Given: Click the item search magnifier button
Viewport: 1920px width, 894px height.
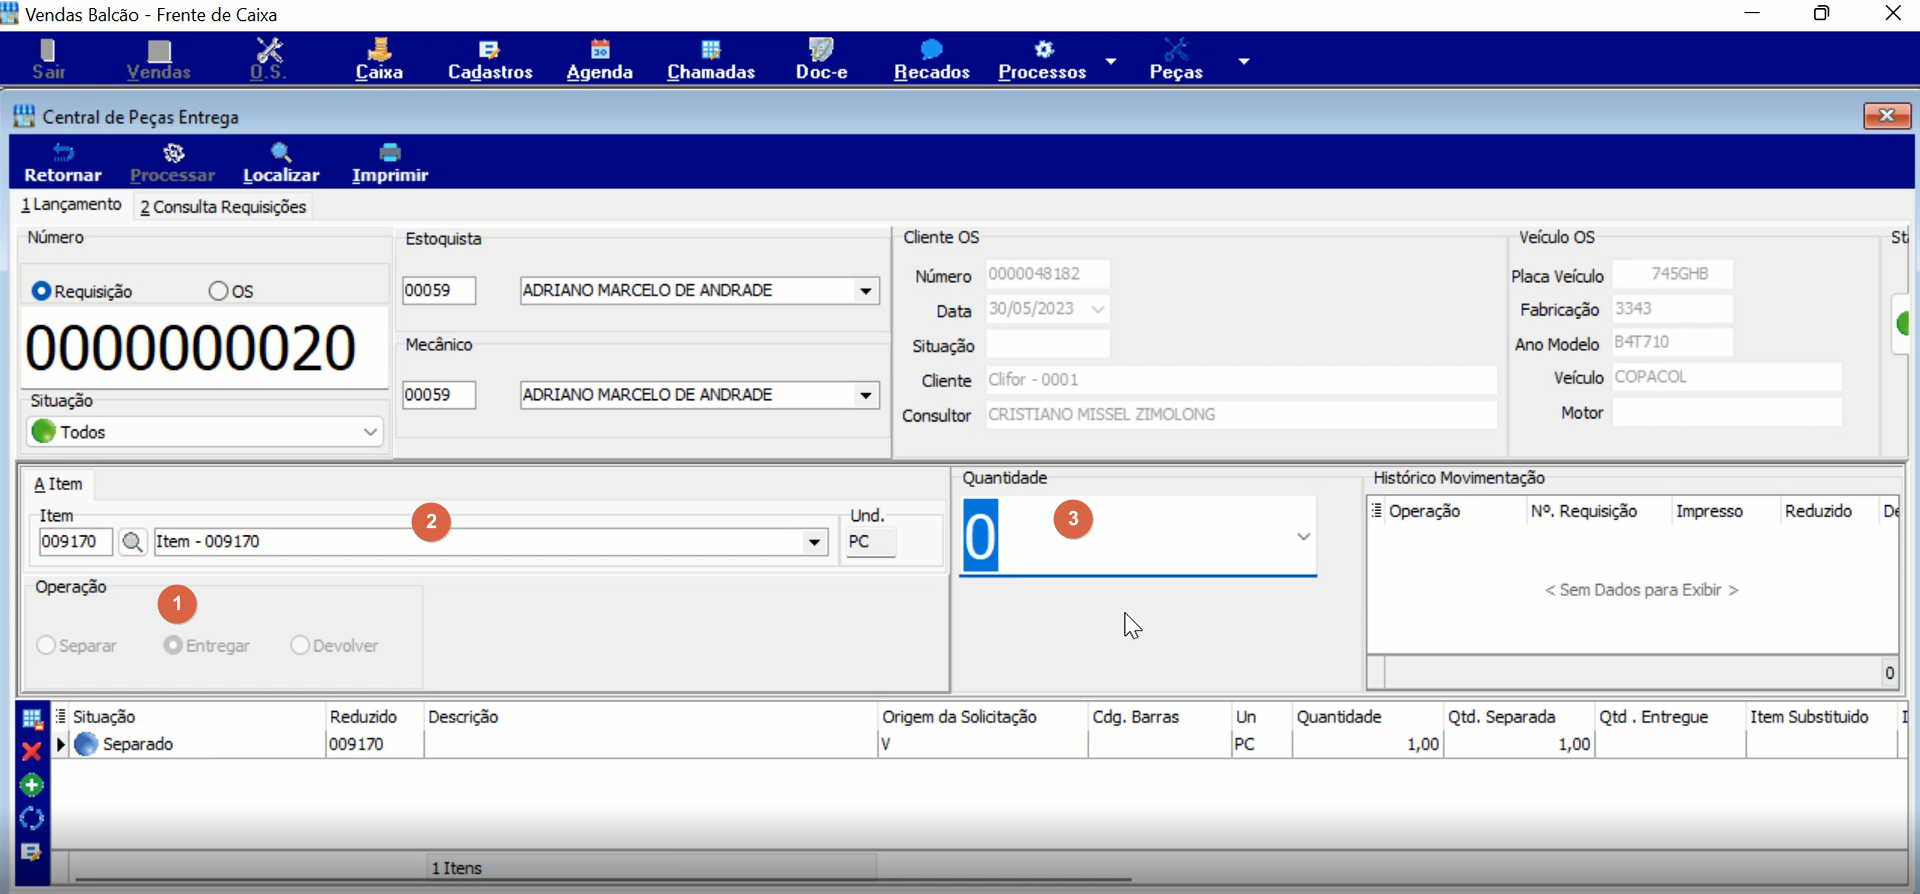Looking at the screenshot, I should (132, 542).
